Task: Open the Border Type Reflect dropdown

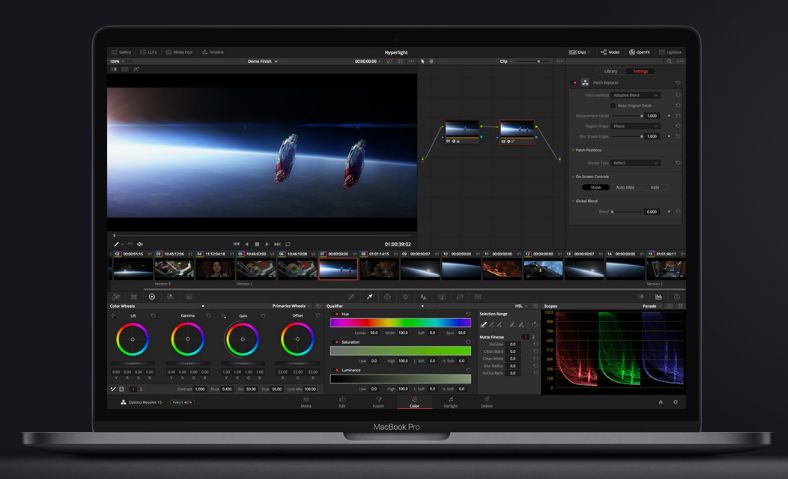Action: (635, 163)
